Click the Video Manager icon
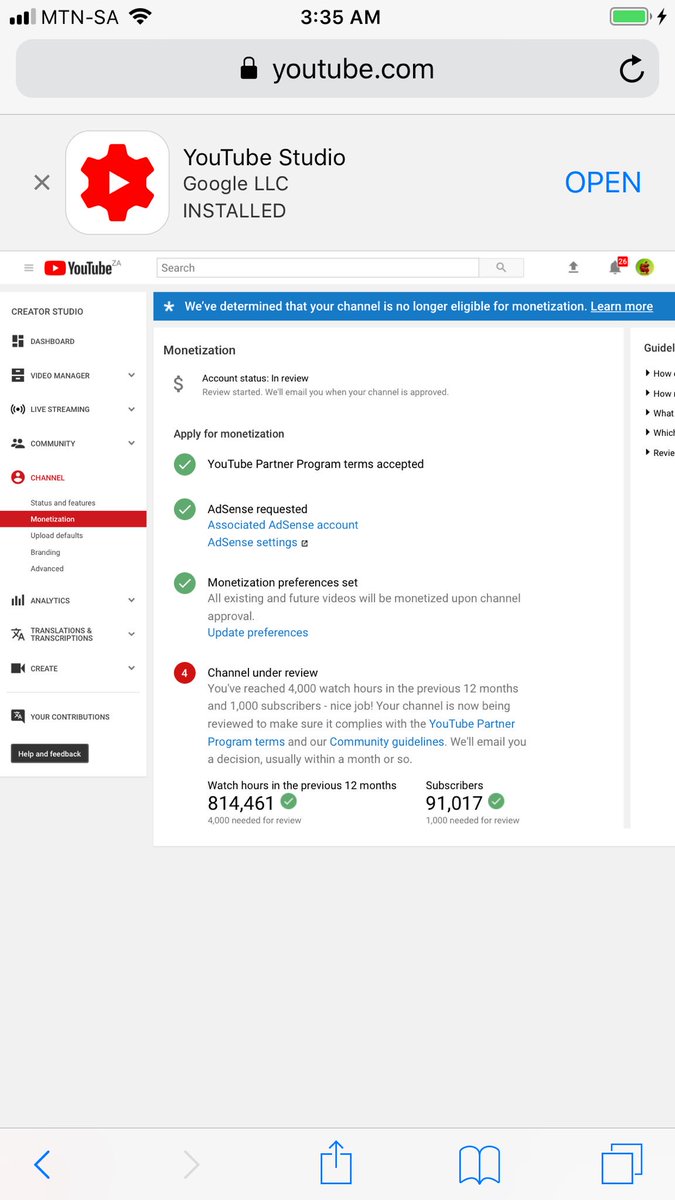This screenshot has width=675, height=1200. (x=18, y=376)
